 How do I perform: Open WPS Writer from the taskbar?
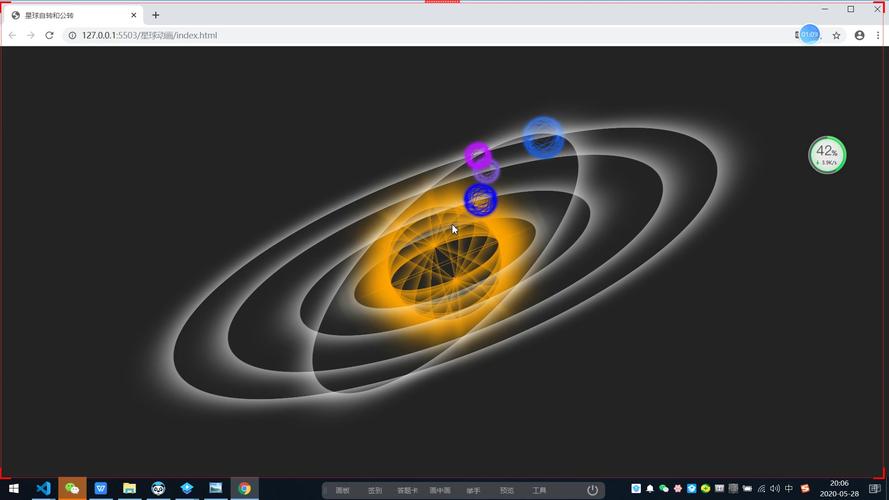point(101,489)
